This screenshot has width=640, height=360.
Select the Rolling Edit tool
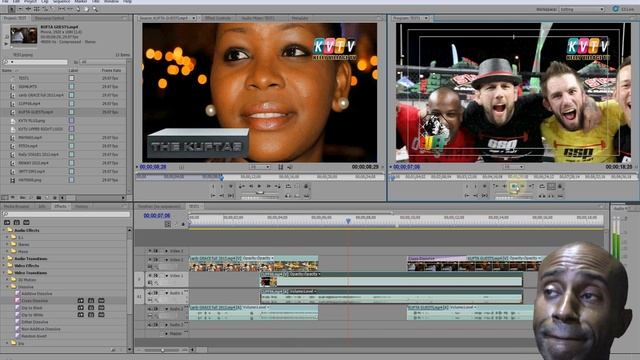coord(36,9)
